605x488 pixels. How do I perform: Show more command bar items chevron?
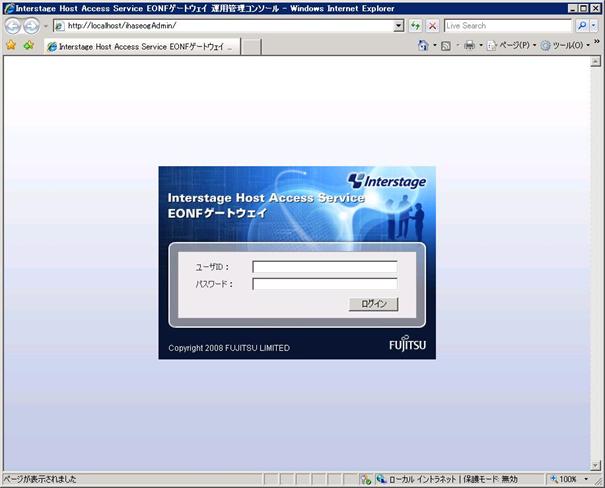[597, 41]
